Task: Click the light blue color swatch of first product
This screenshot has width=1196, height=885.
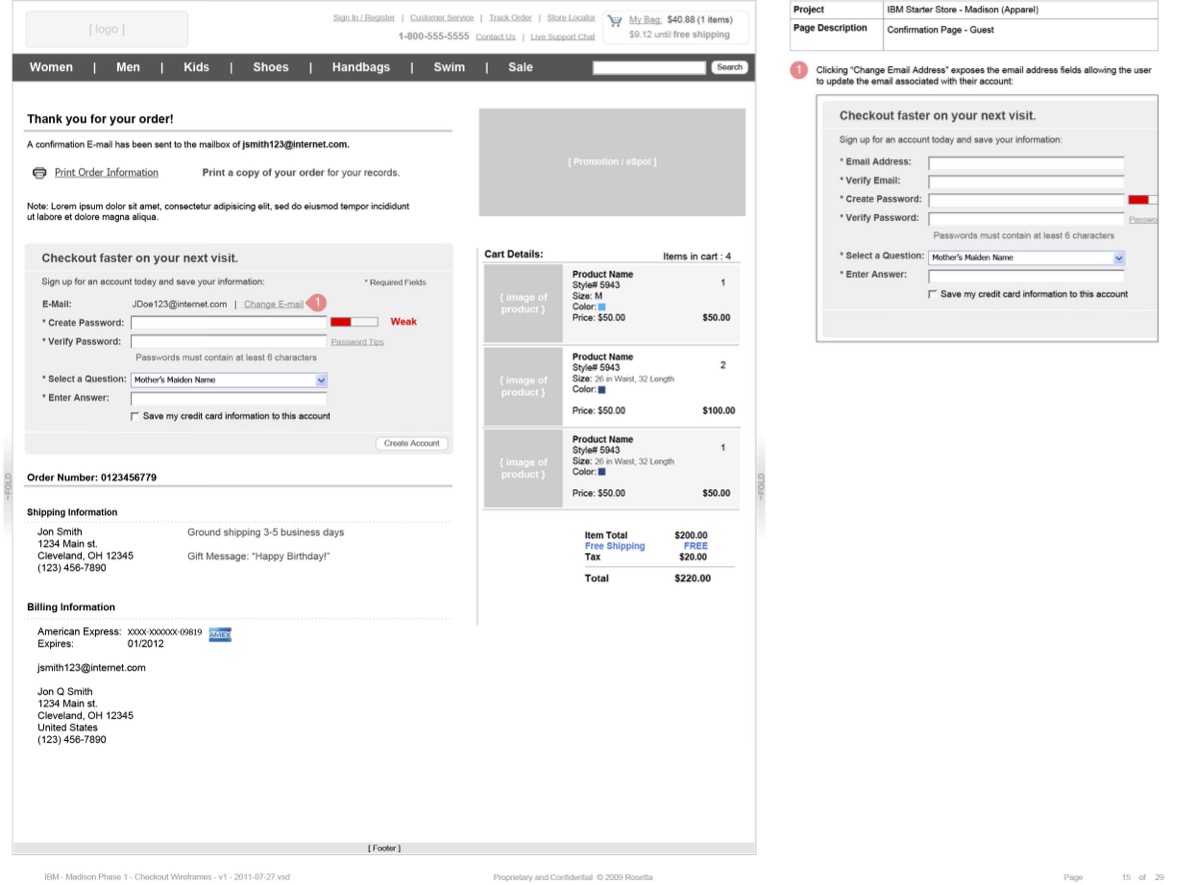Action: tap(602, 307)
